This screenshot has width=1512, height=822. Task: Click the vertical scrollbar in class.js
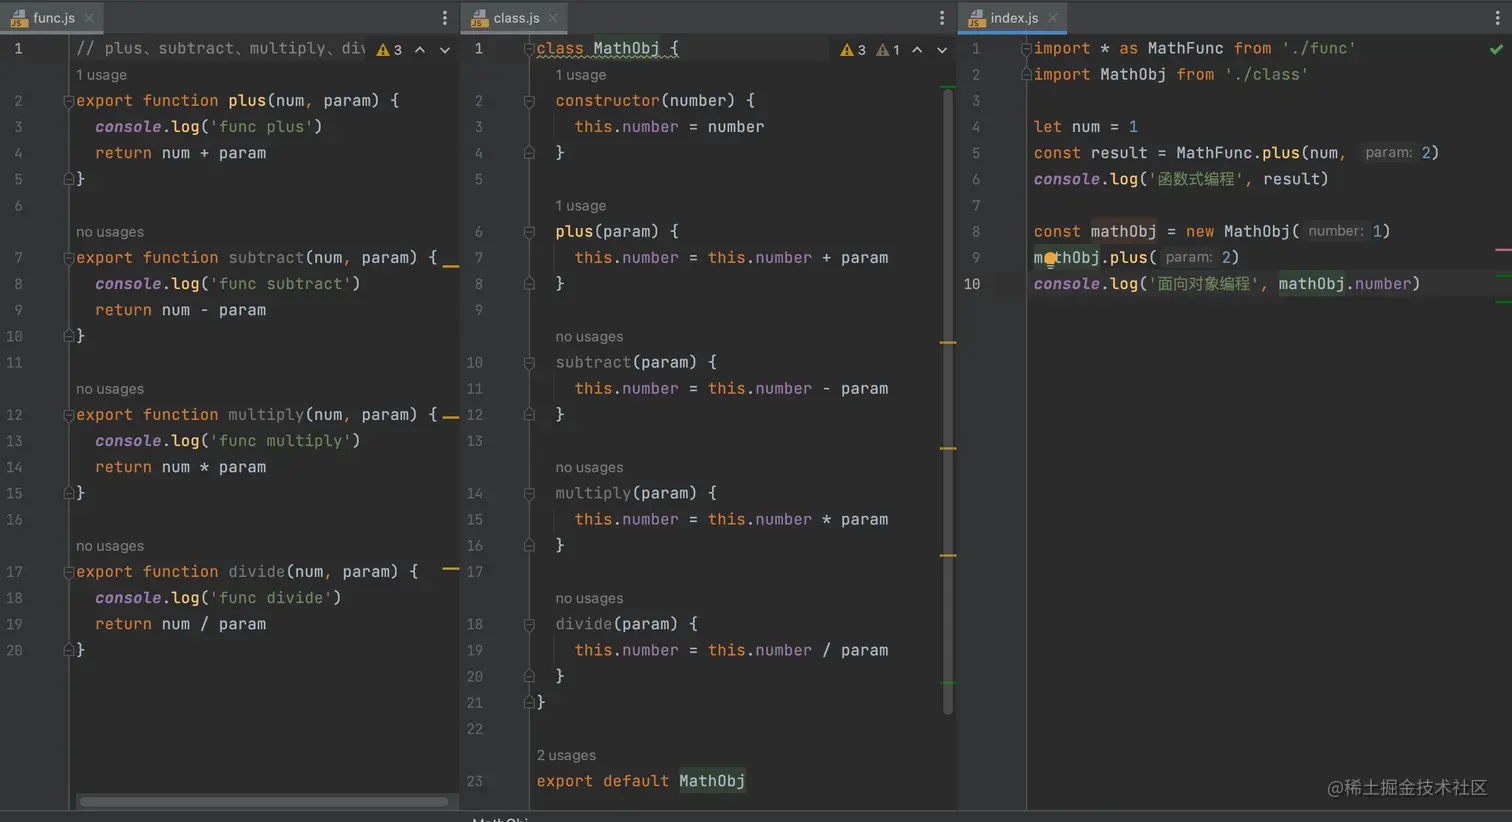coord(948,402)
